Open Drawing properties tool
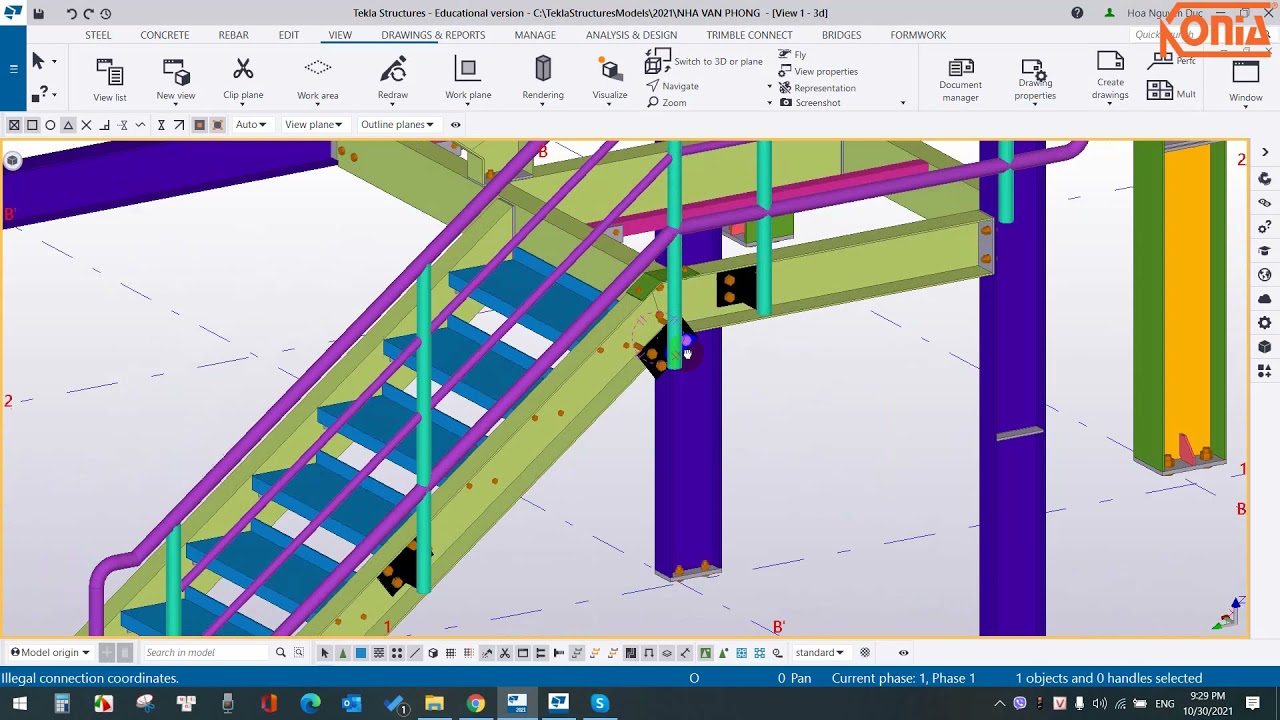1280x720 pixels. coord(1035,79)
